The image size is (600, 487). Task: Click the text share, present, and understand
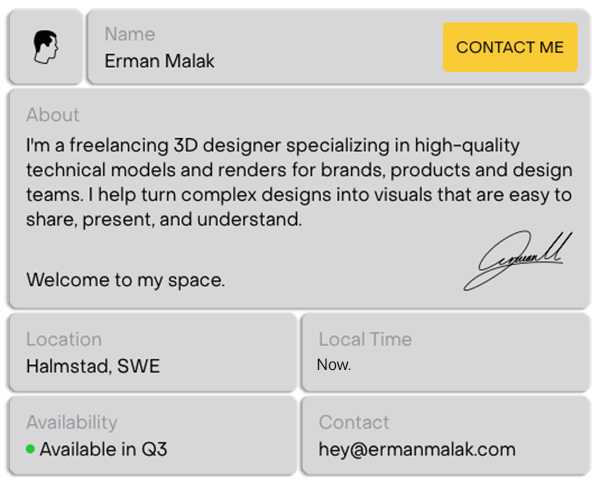[x=164, y=219]
